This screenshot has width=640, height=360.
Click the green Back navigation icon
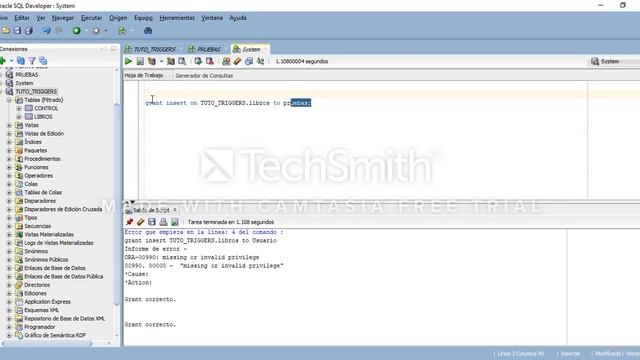tap(76, 31)
